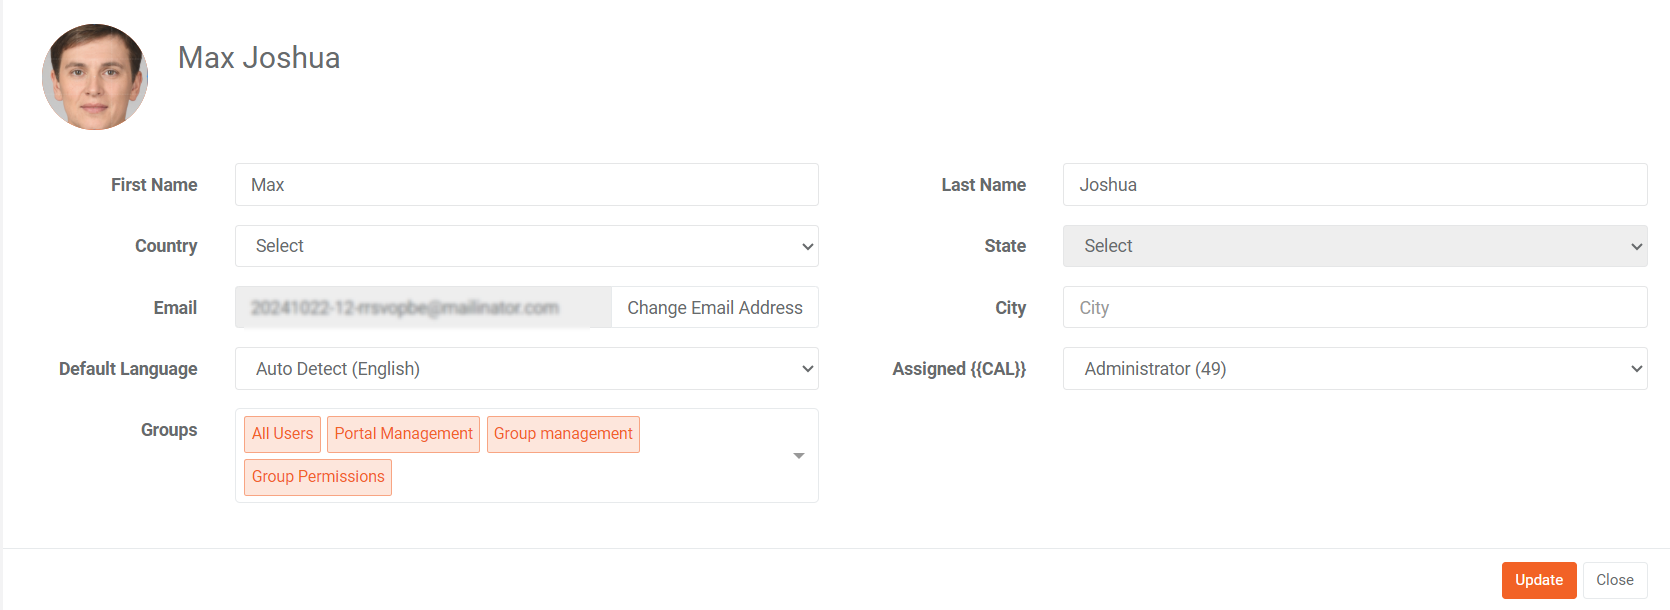The image size is (1670, 610).
Task: Click the Group management tag
Action: [x=563, y=434]
